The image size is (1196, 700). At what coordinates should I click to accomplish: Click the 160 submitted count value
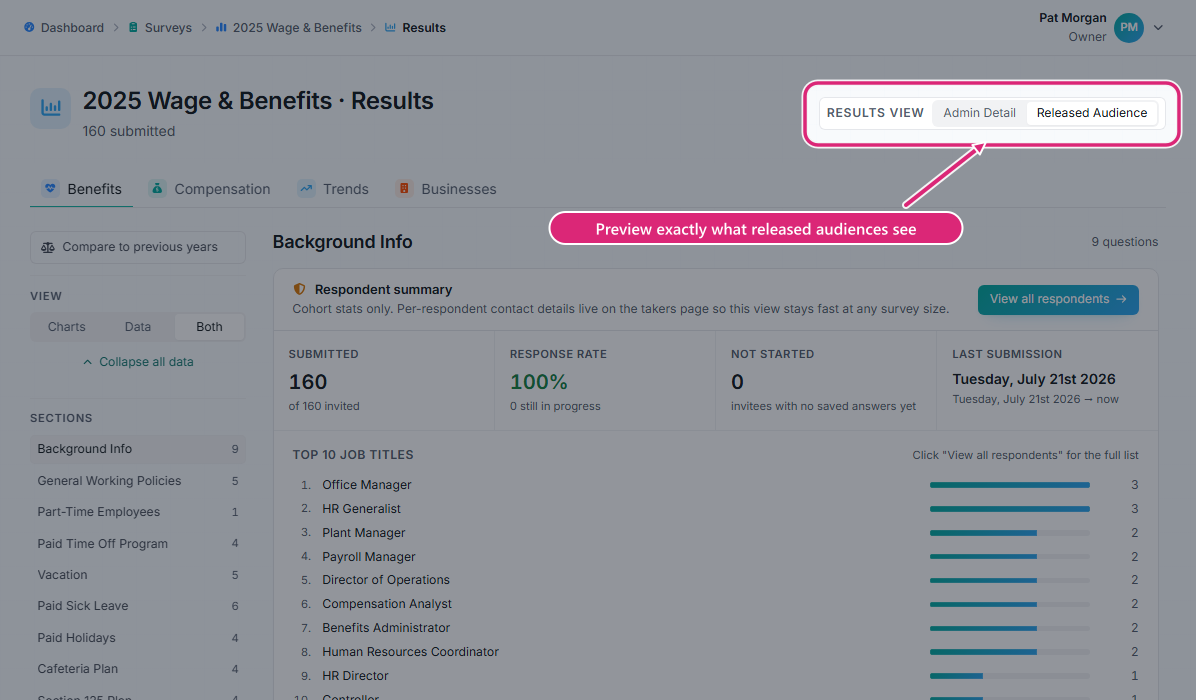[x=307, y=381]
